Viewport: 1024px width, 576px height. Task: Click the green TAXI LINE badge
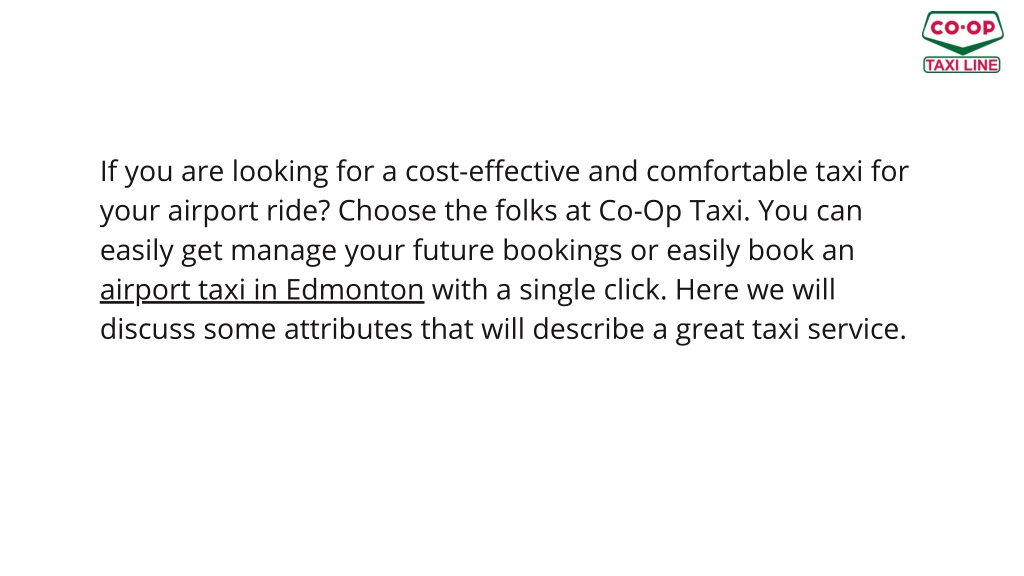(961, 65)
